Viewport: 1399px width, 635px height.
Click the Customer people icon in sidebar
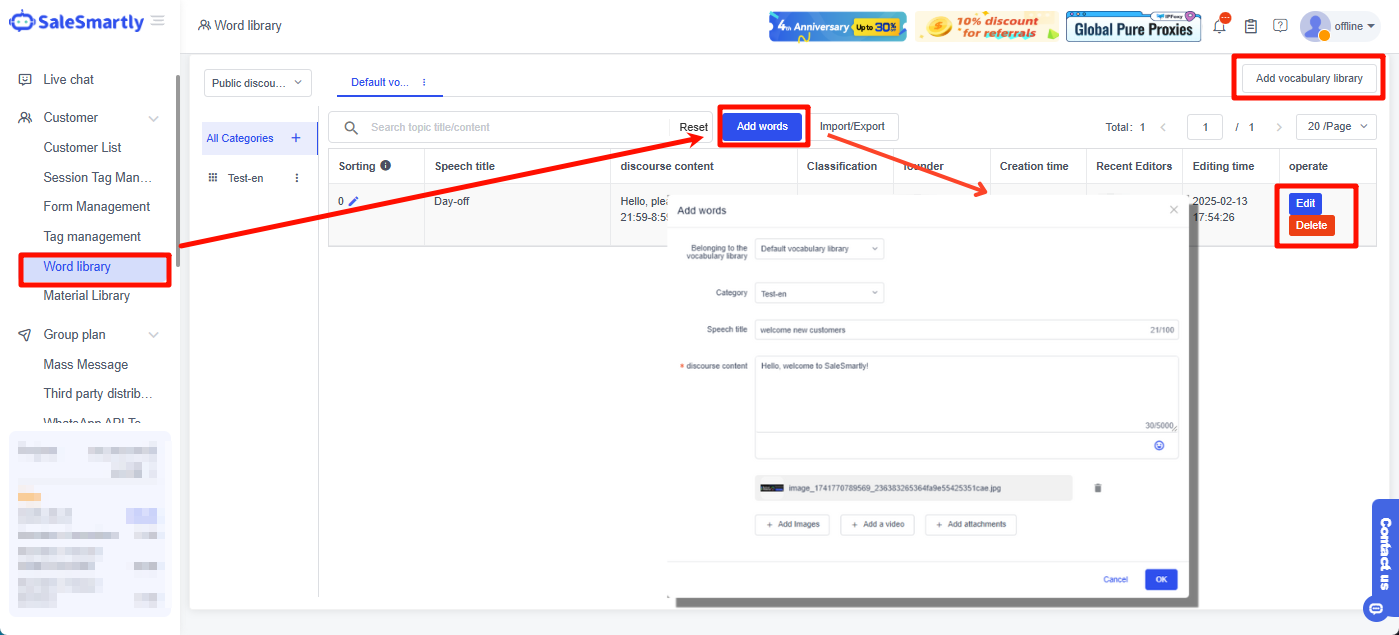point(25,118)
